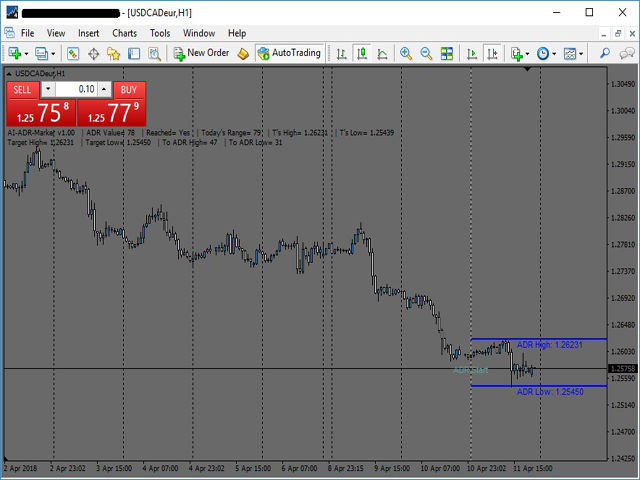This screenshot has width=640, height=480.
Task: Click the Zoom Out magnifier icon
Action: point(426,53)
